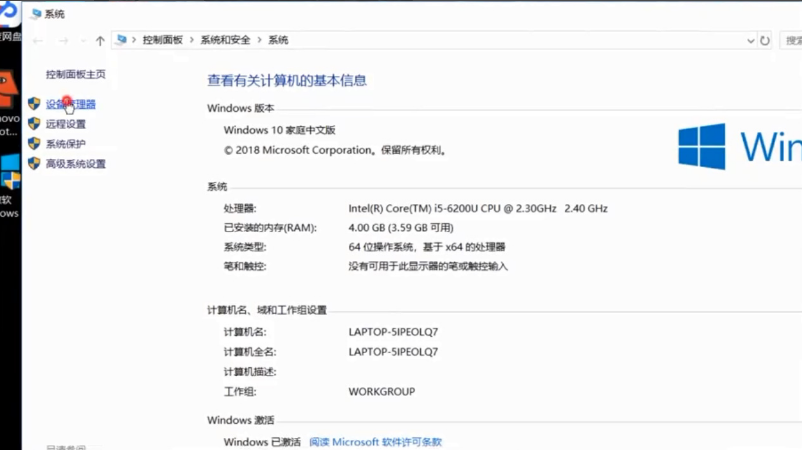Click the Back navigation arrow
Screen dimensions: 802x450
[x=37, y=41]
